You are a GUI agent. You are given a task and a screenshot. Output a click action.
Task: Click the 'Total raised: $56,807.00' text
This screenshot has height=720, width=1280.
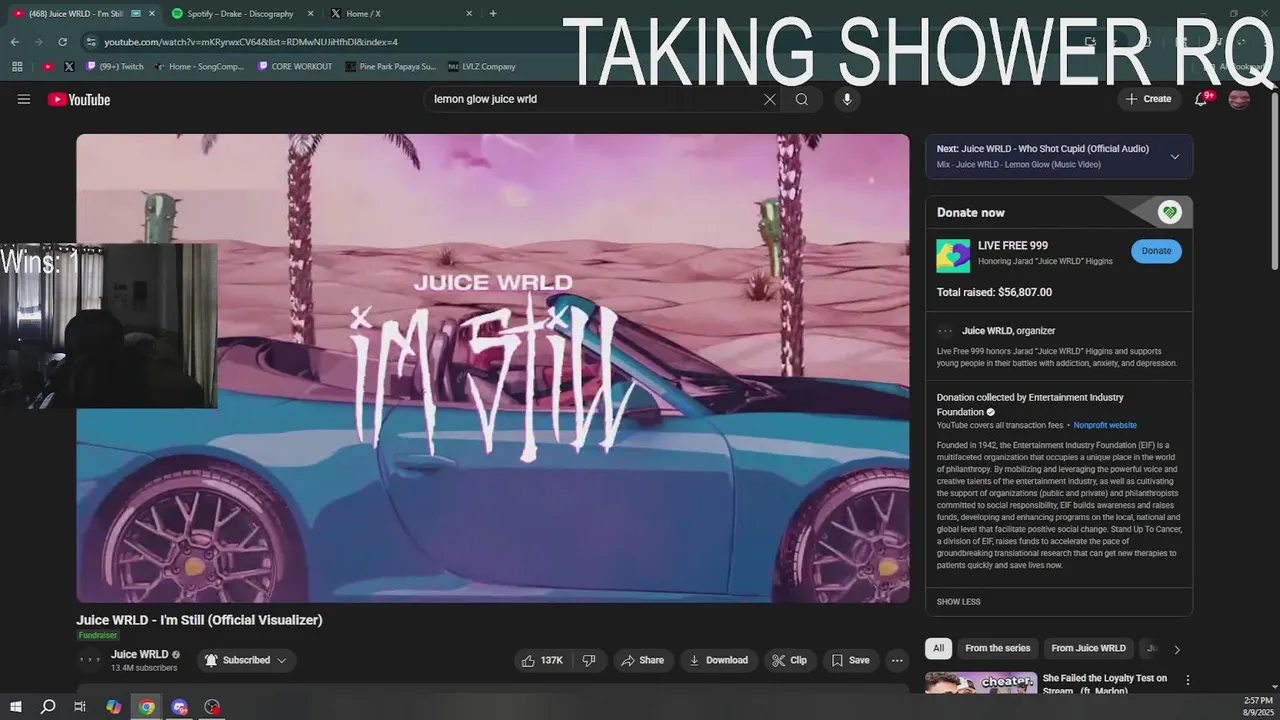click(994, 292)
